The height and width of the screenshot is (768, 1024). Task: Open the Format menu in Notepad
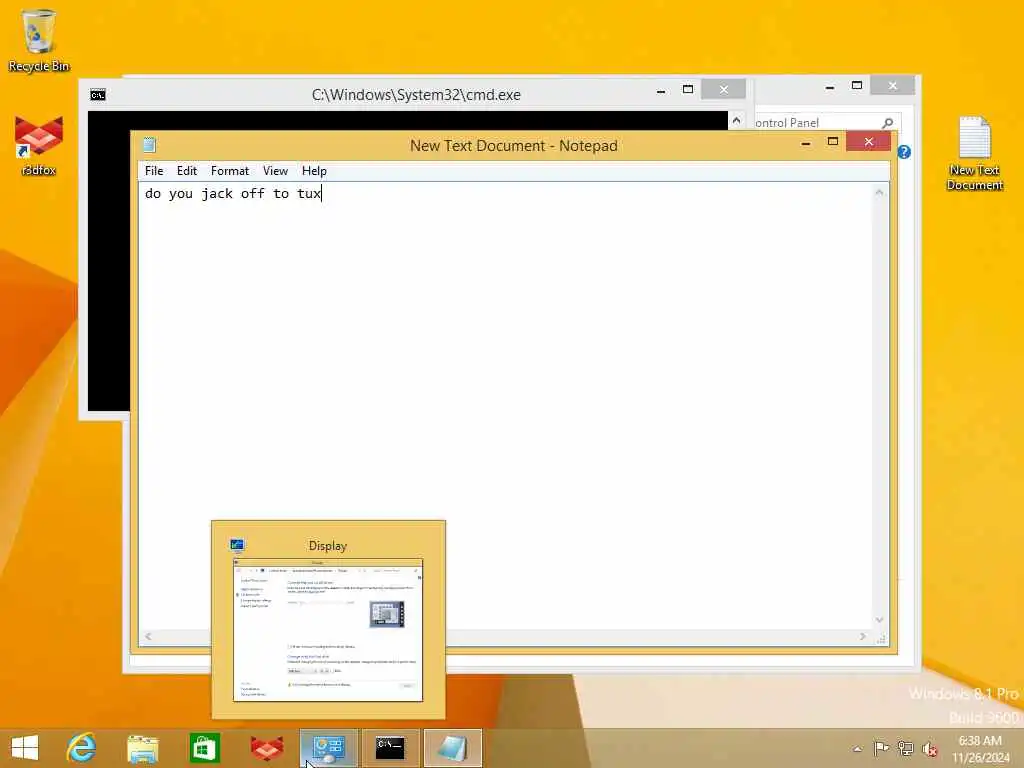coord(230,170)
